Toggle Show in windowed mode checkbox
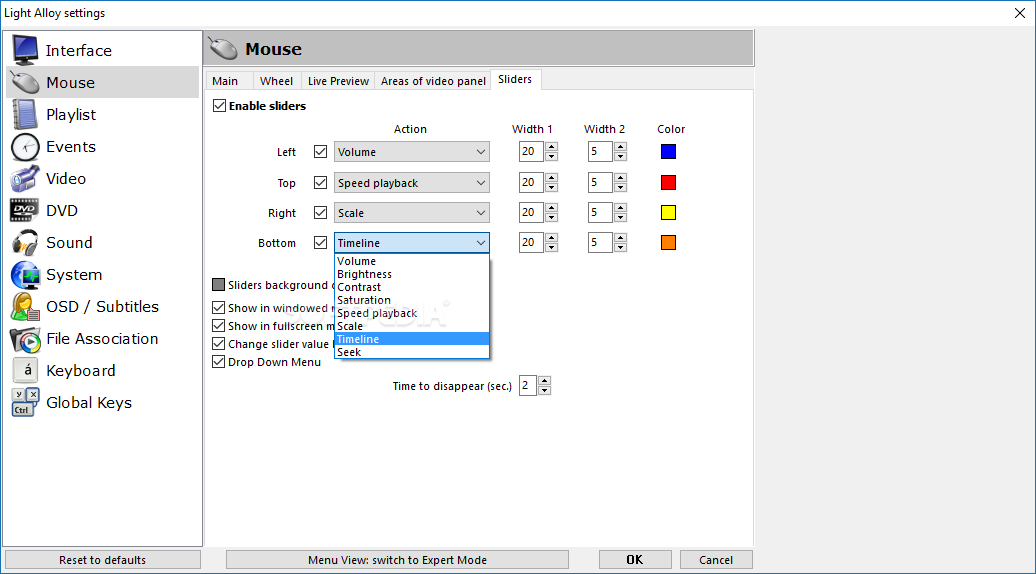Viewport: 1036px width, 574px height. [x=219, y=308]
